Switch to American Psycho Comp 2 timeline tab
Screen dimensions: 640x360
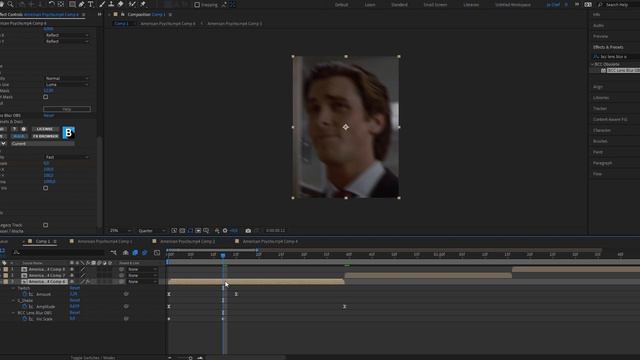point(187,242)
